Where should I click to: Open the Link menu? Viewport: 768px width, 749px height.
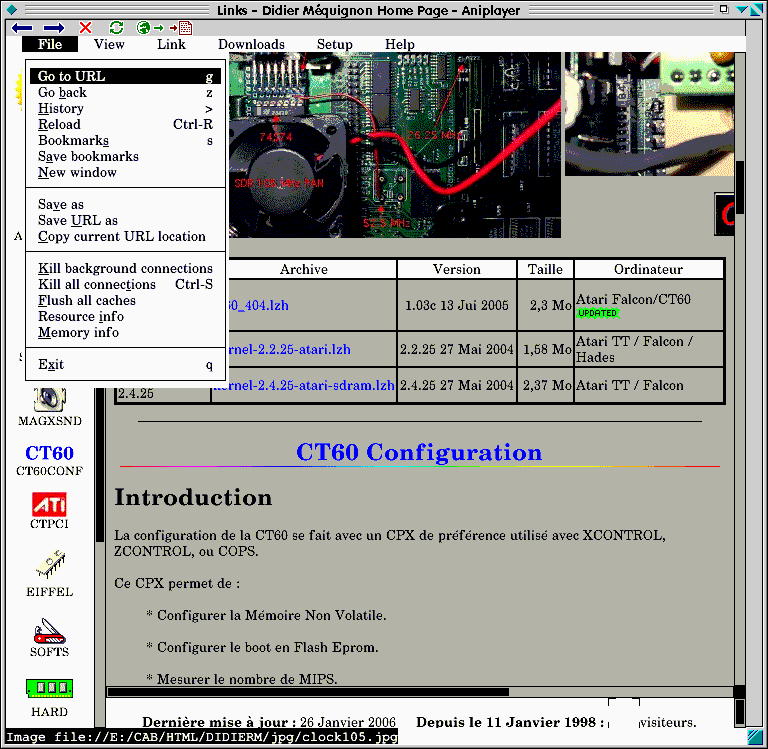(171, 44)
